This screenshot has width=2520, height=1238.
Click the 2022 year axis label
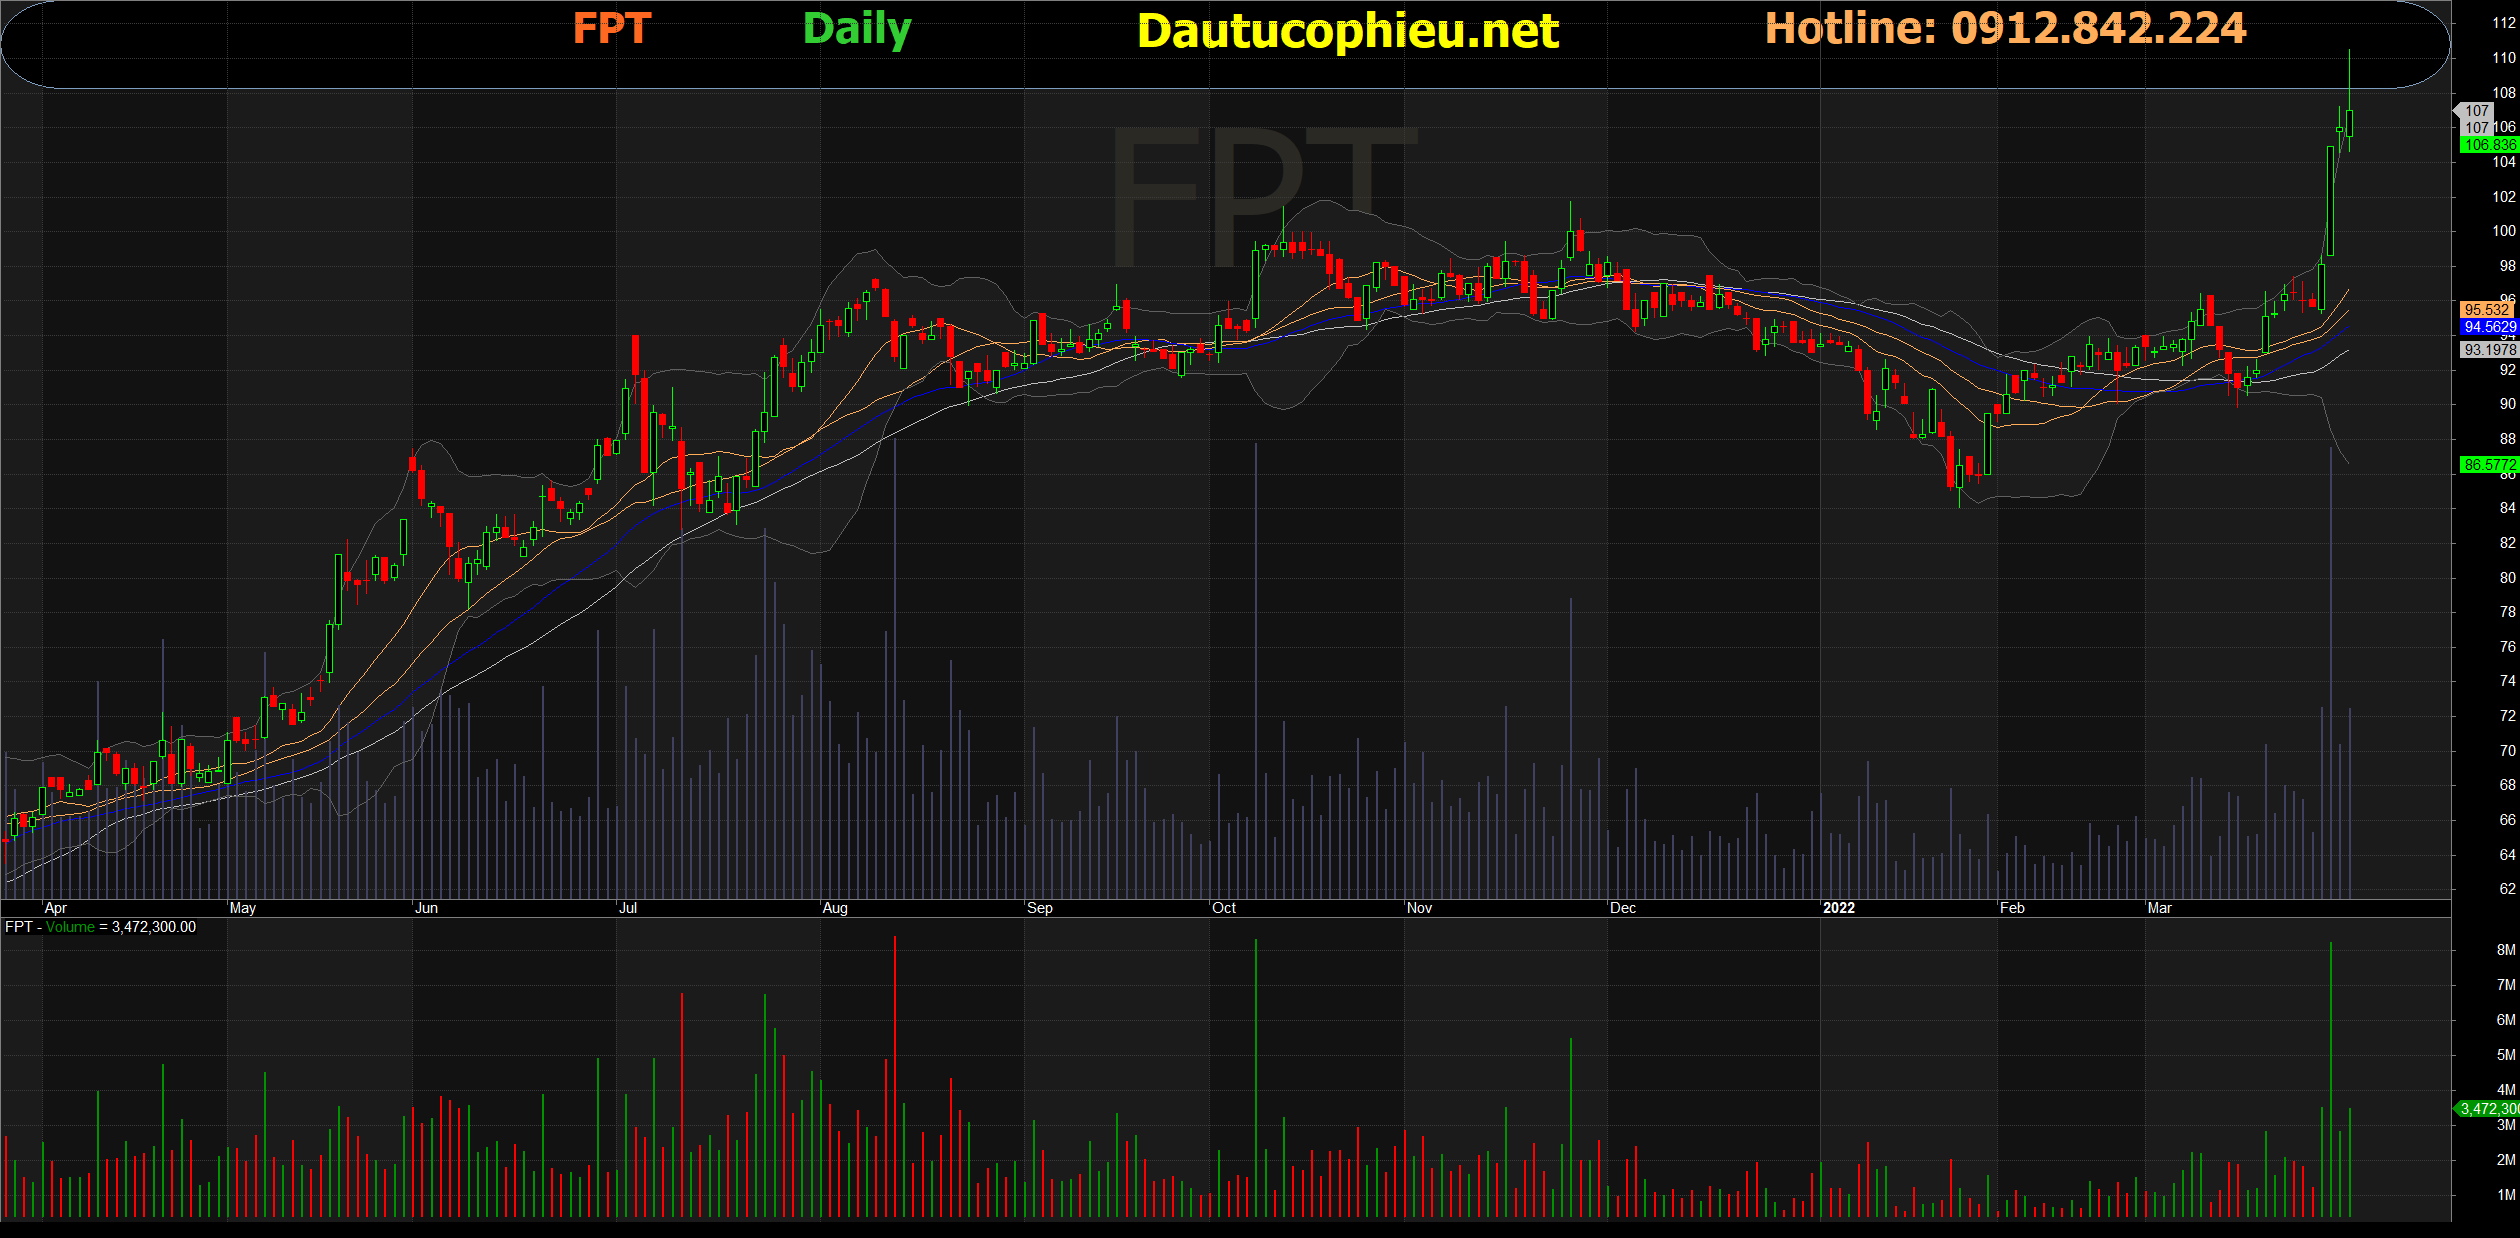pyautogui.click(x=1838, y=908)
